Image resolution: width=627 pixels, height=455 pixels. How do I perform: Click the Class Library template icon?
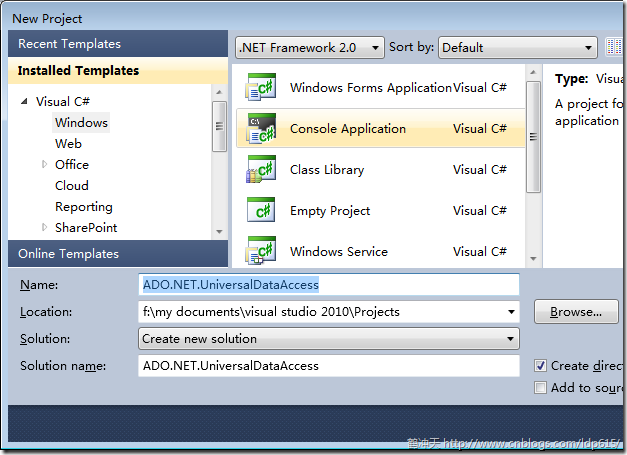261,169
